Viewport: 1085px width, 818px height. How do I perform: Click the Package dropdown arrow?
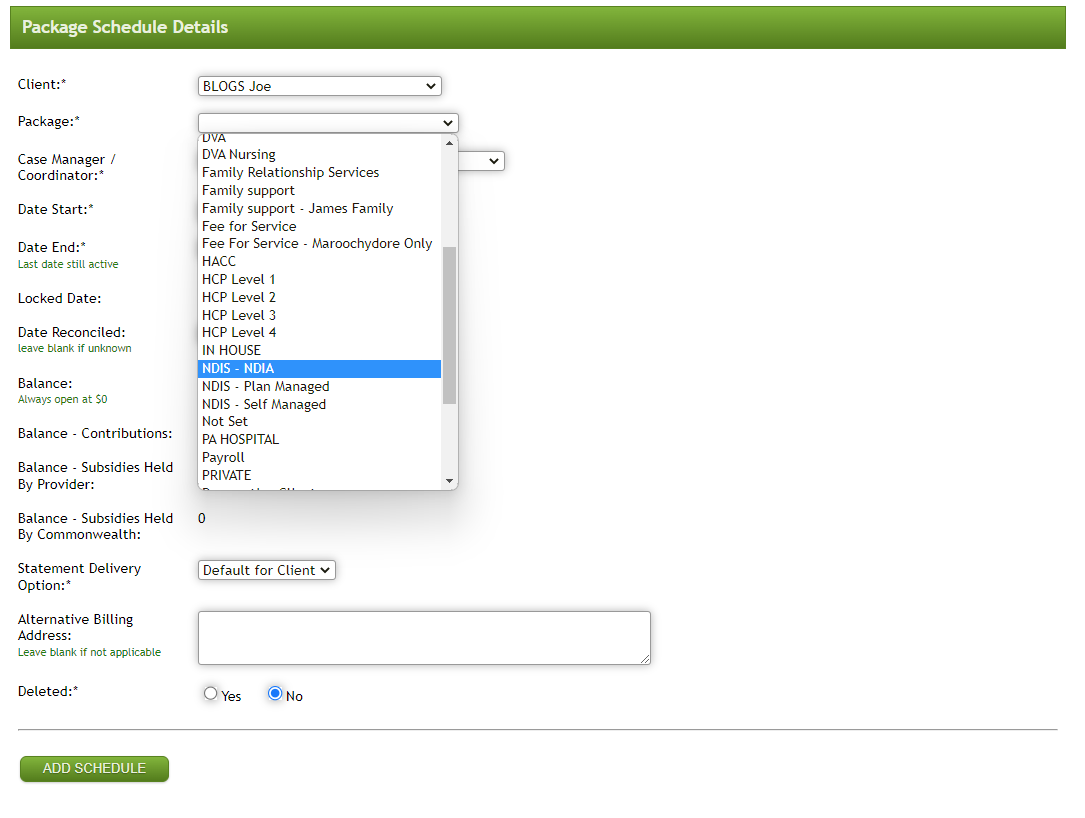click(x=447, y=123)
